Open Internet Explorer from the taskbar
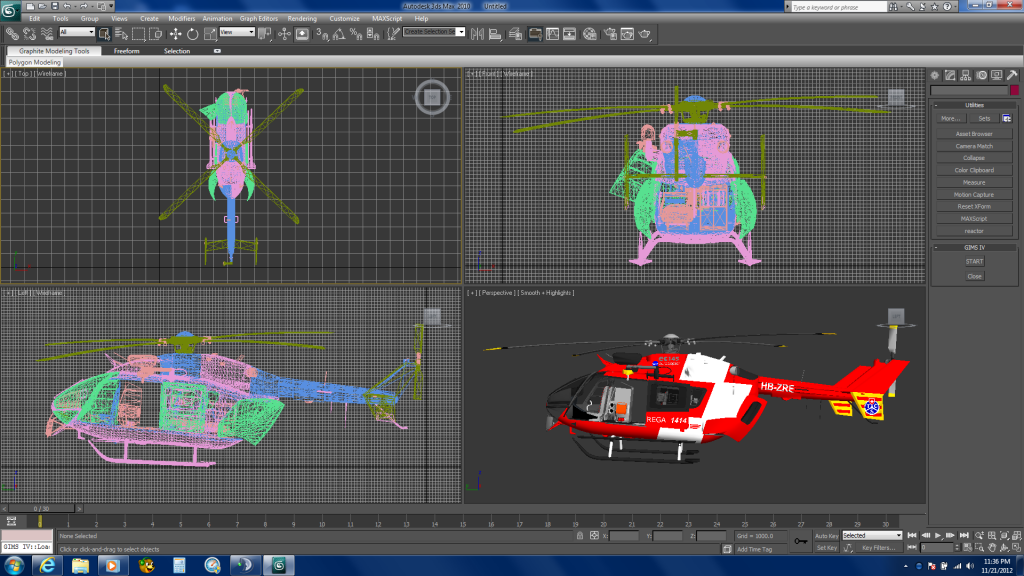 pyautogui.click(x=47, y=565)
